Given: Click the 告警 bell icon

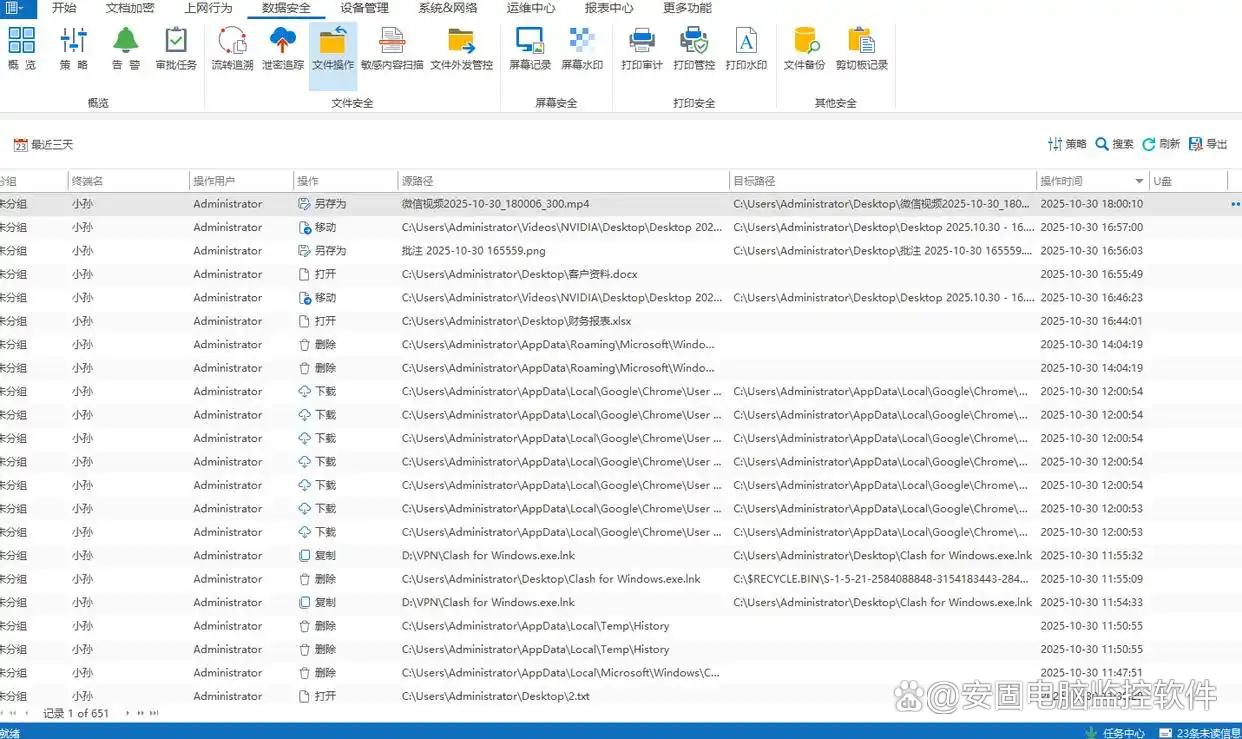Looking at the screenshot, I should [x=125, y=49].
